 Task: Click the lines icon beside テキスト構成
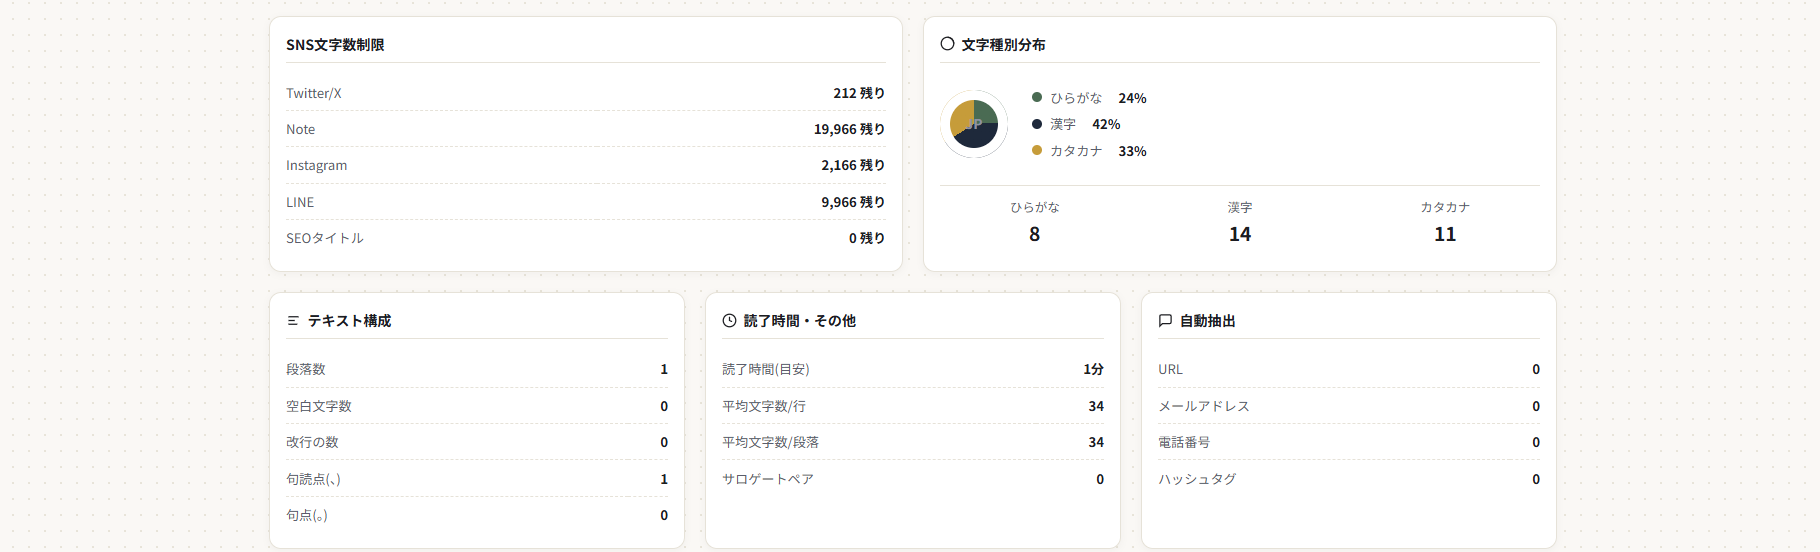pyautogui.click(x=293, y=321)
